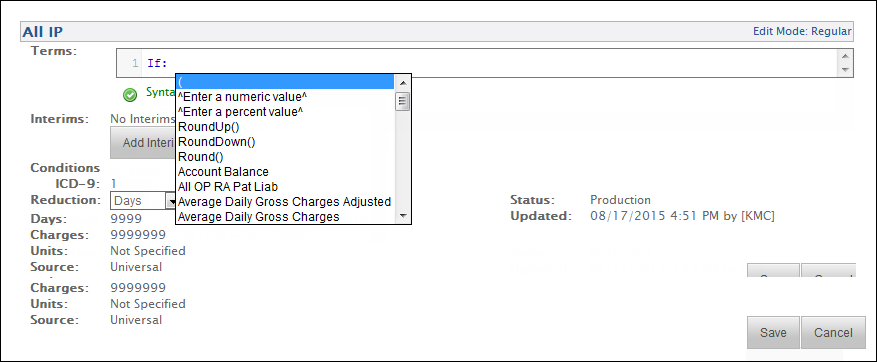This screenshot has width=877, height=362.
Task: Select Average Daily Gross Charges entry
Action: pyautogui.click(x=285, y=217)
